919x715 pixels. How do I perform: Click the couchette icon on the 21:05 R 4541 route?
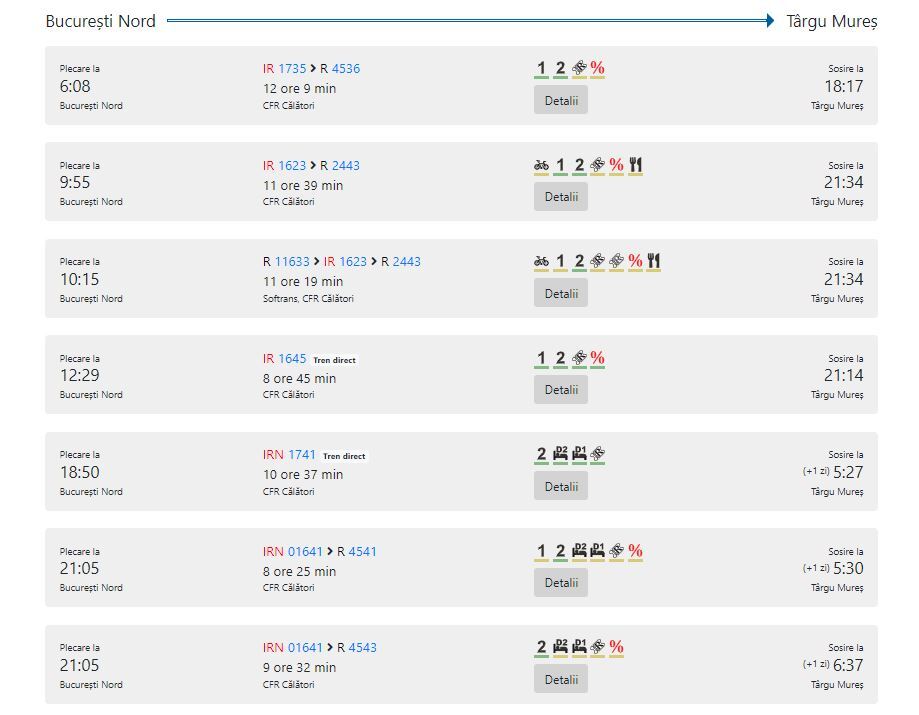click(579, 551)
